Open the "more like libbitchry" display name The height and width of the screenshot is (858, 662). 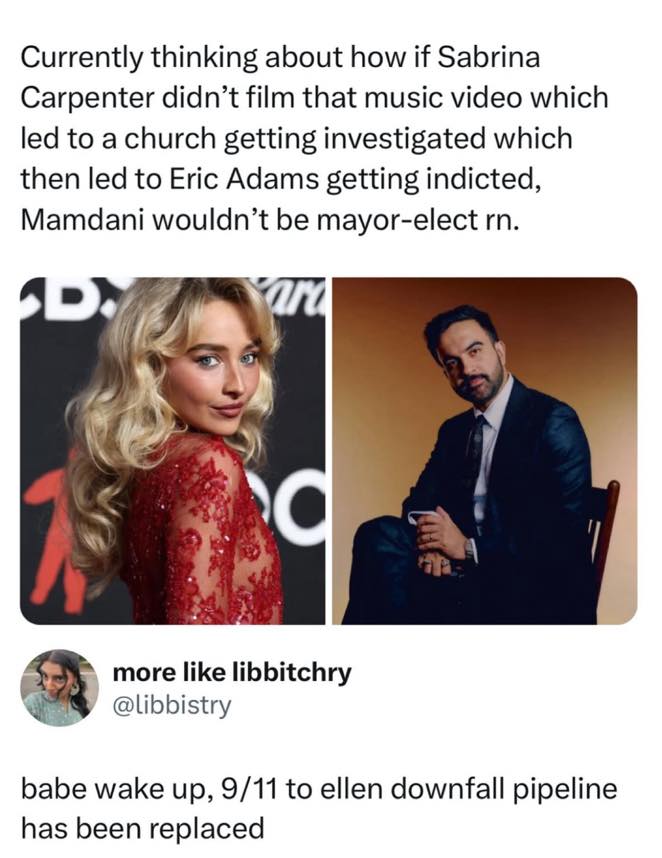click(x=232, y=672)
